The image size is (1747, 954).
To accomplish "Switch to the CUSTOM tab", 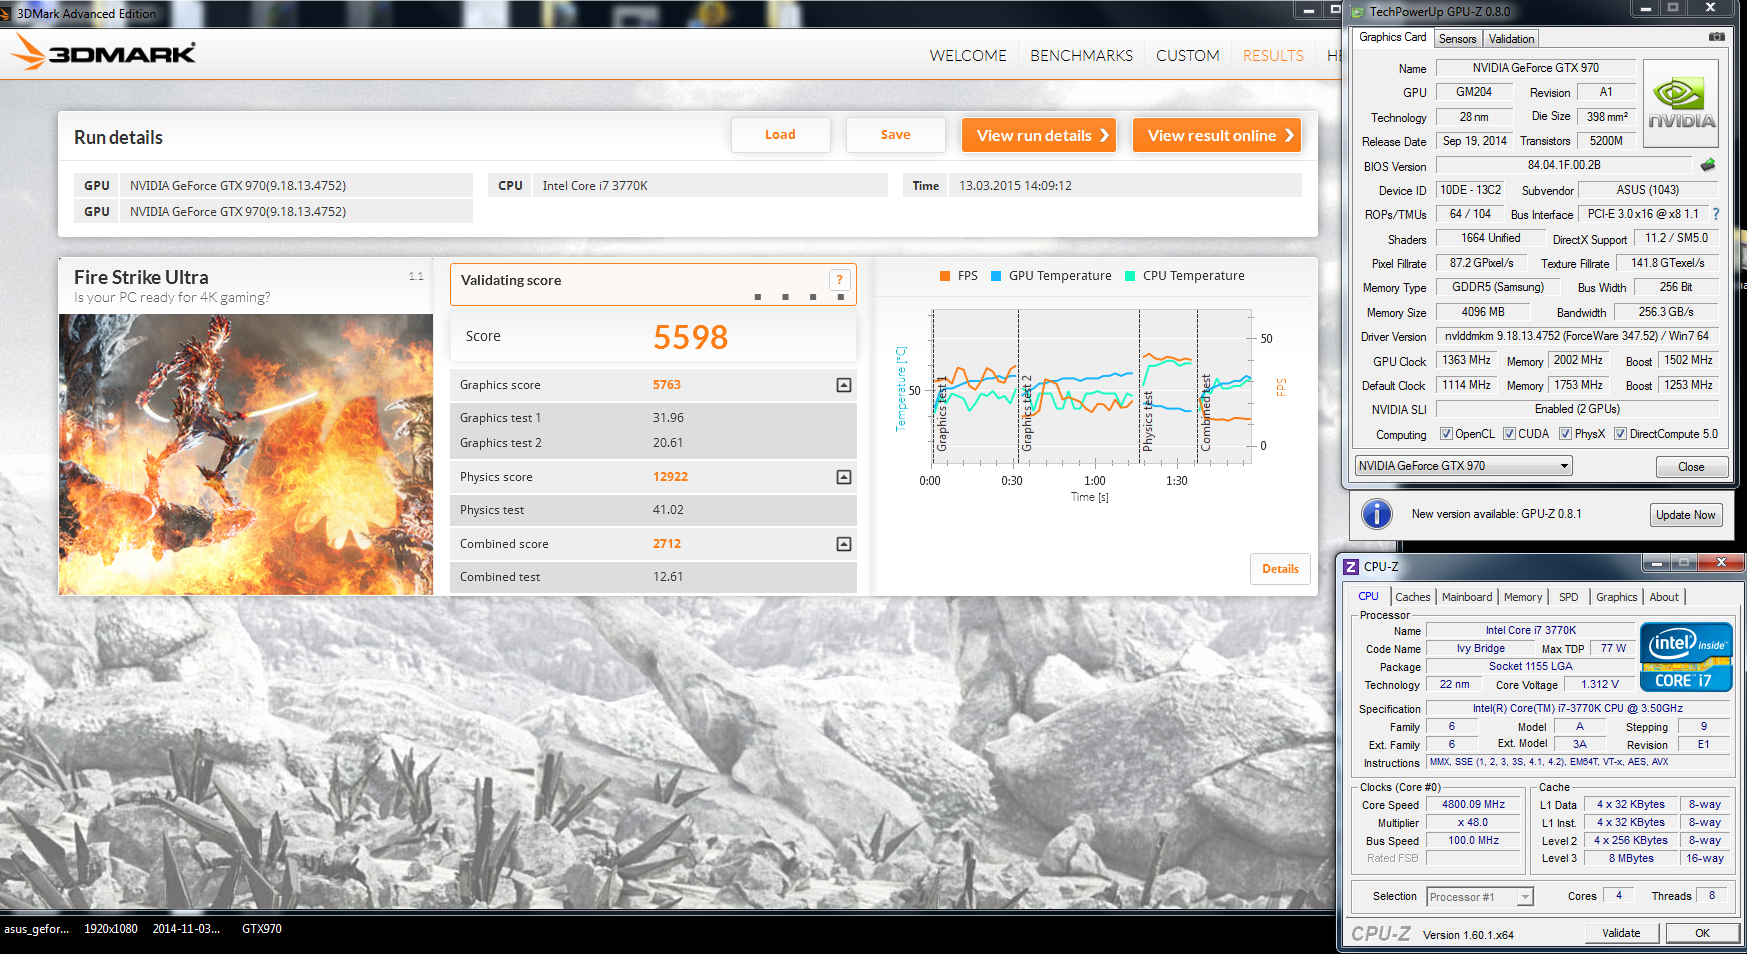I will point(1188,56).
